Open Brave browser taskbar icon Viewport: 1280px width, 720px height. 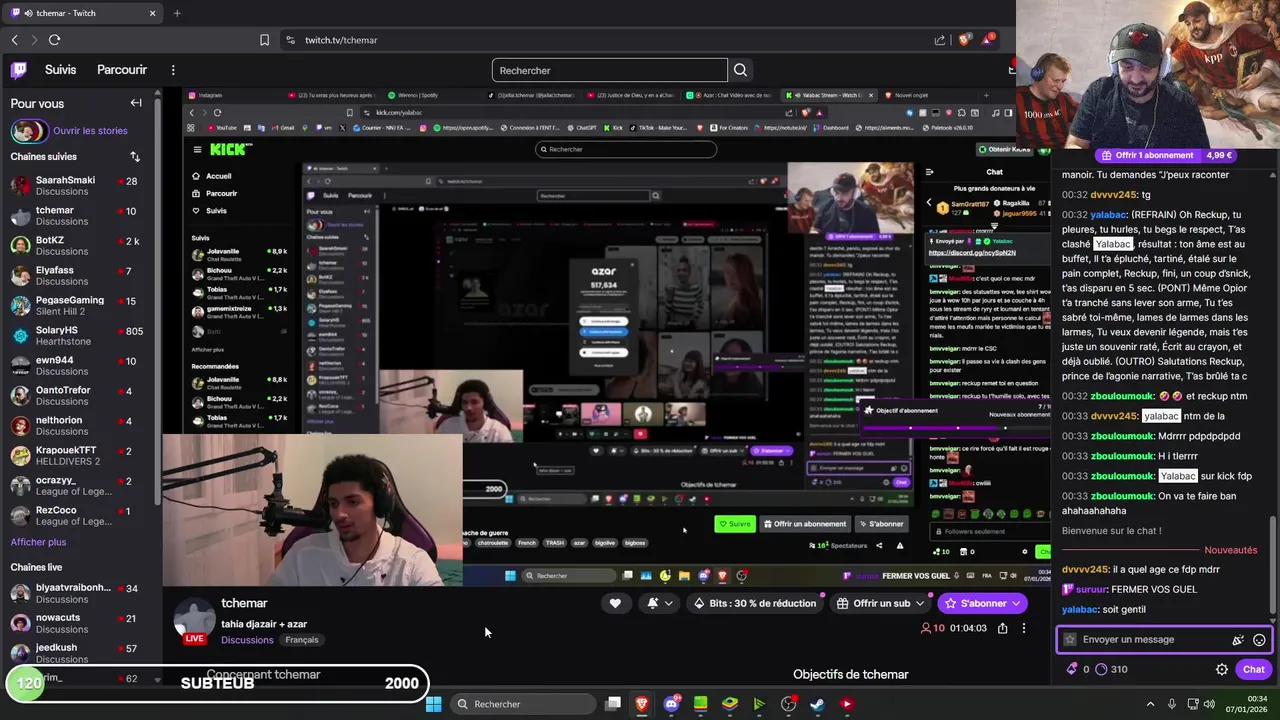[642, 704]
